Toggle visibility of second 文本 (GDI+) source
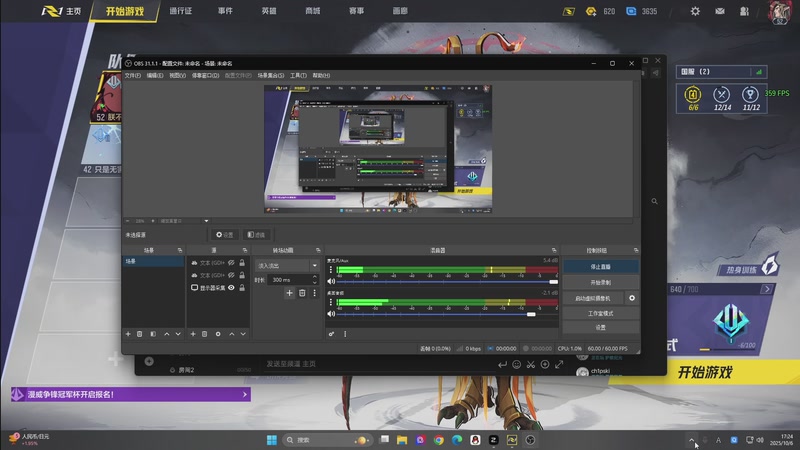The width and height of the screenshot is (800, 450). pyautogui.click(x=231, y=275)
